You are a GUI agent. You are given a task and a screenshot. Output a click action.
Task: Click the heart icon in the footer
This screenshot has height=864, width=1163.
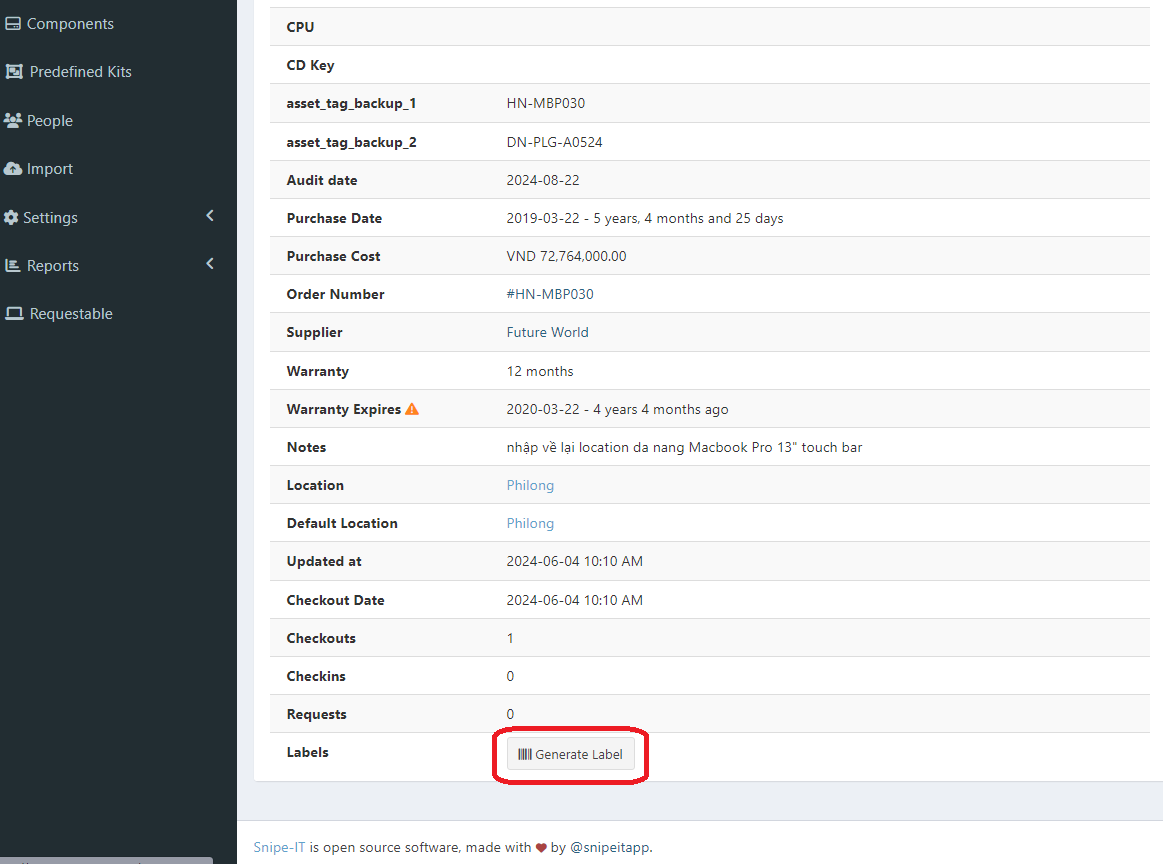pyautogui.click(x=541, y=848)
